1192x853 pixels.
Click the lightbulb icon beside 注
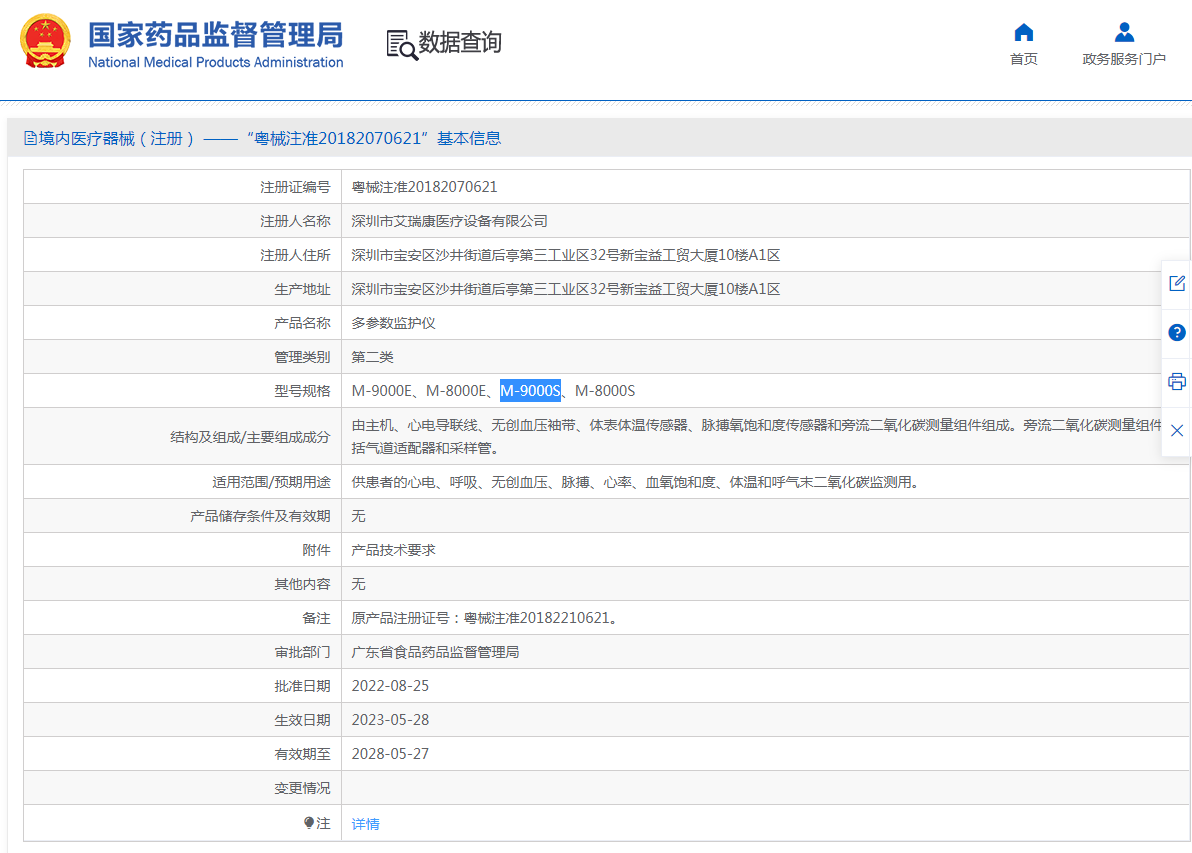309,823
